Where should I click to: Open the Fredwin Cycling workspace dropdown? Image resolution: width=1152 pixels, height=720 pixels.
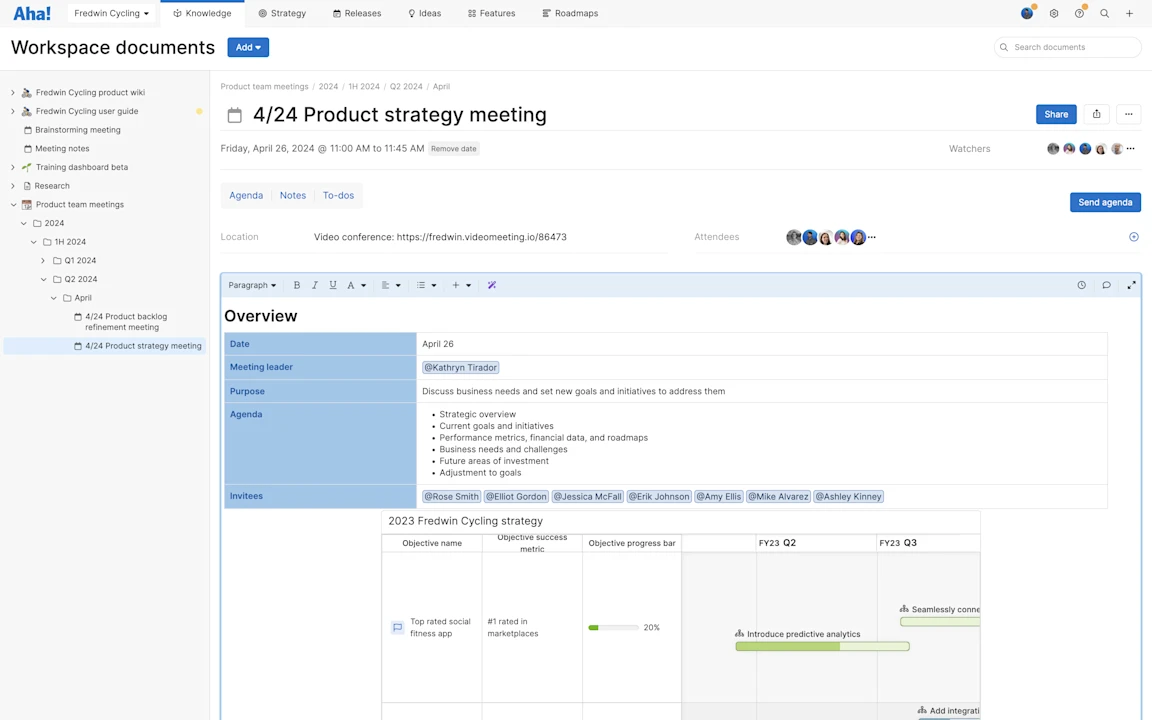click(x=112, y=13)
